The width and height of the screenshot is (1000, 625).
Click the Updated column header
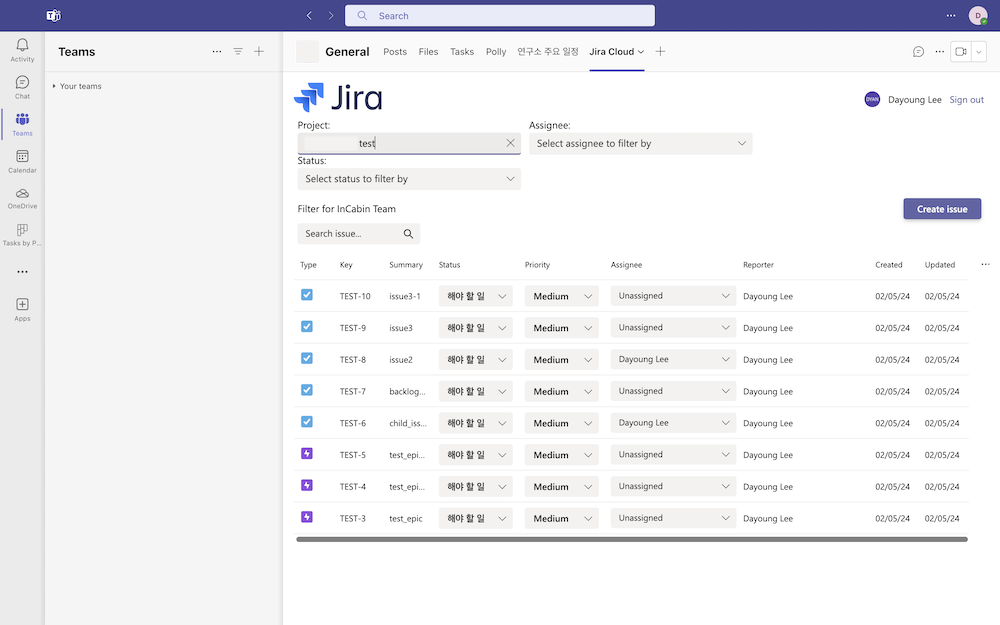pos(940,265)
